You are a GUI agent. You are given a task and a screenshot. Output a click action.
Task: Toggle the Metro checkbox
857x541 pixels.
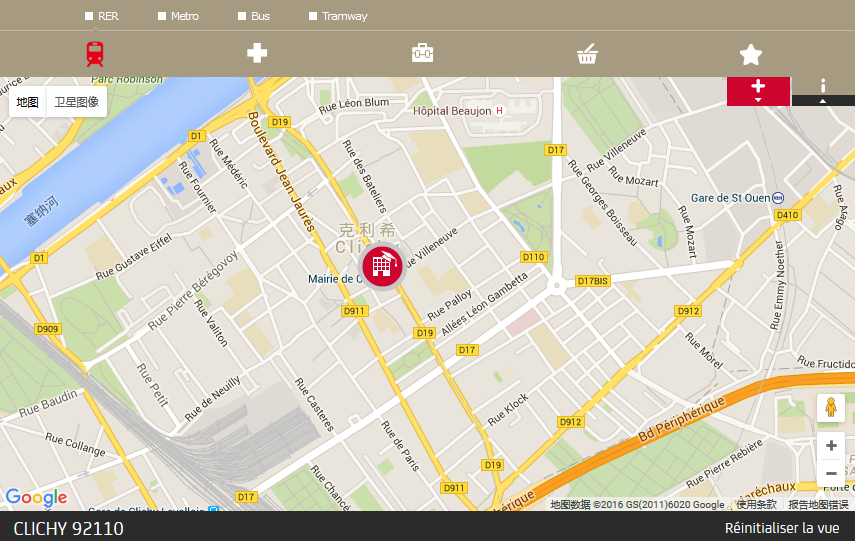(162, 16)
